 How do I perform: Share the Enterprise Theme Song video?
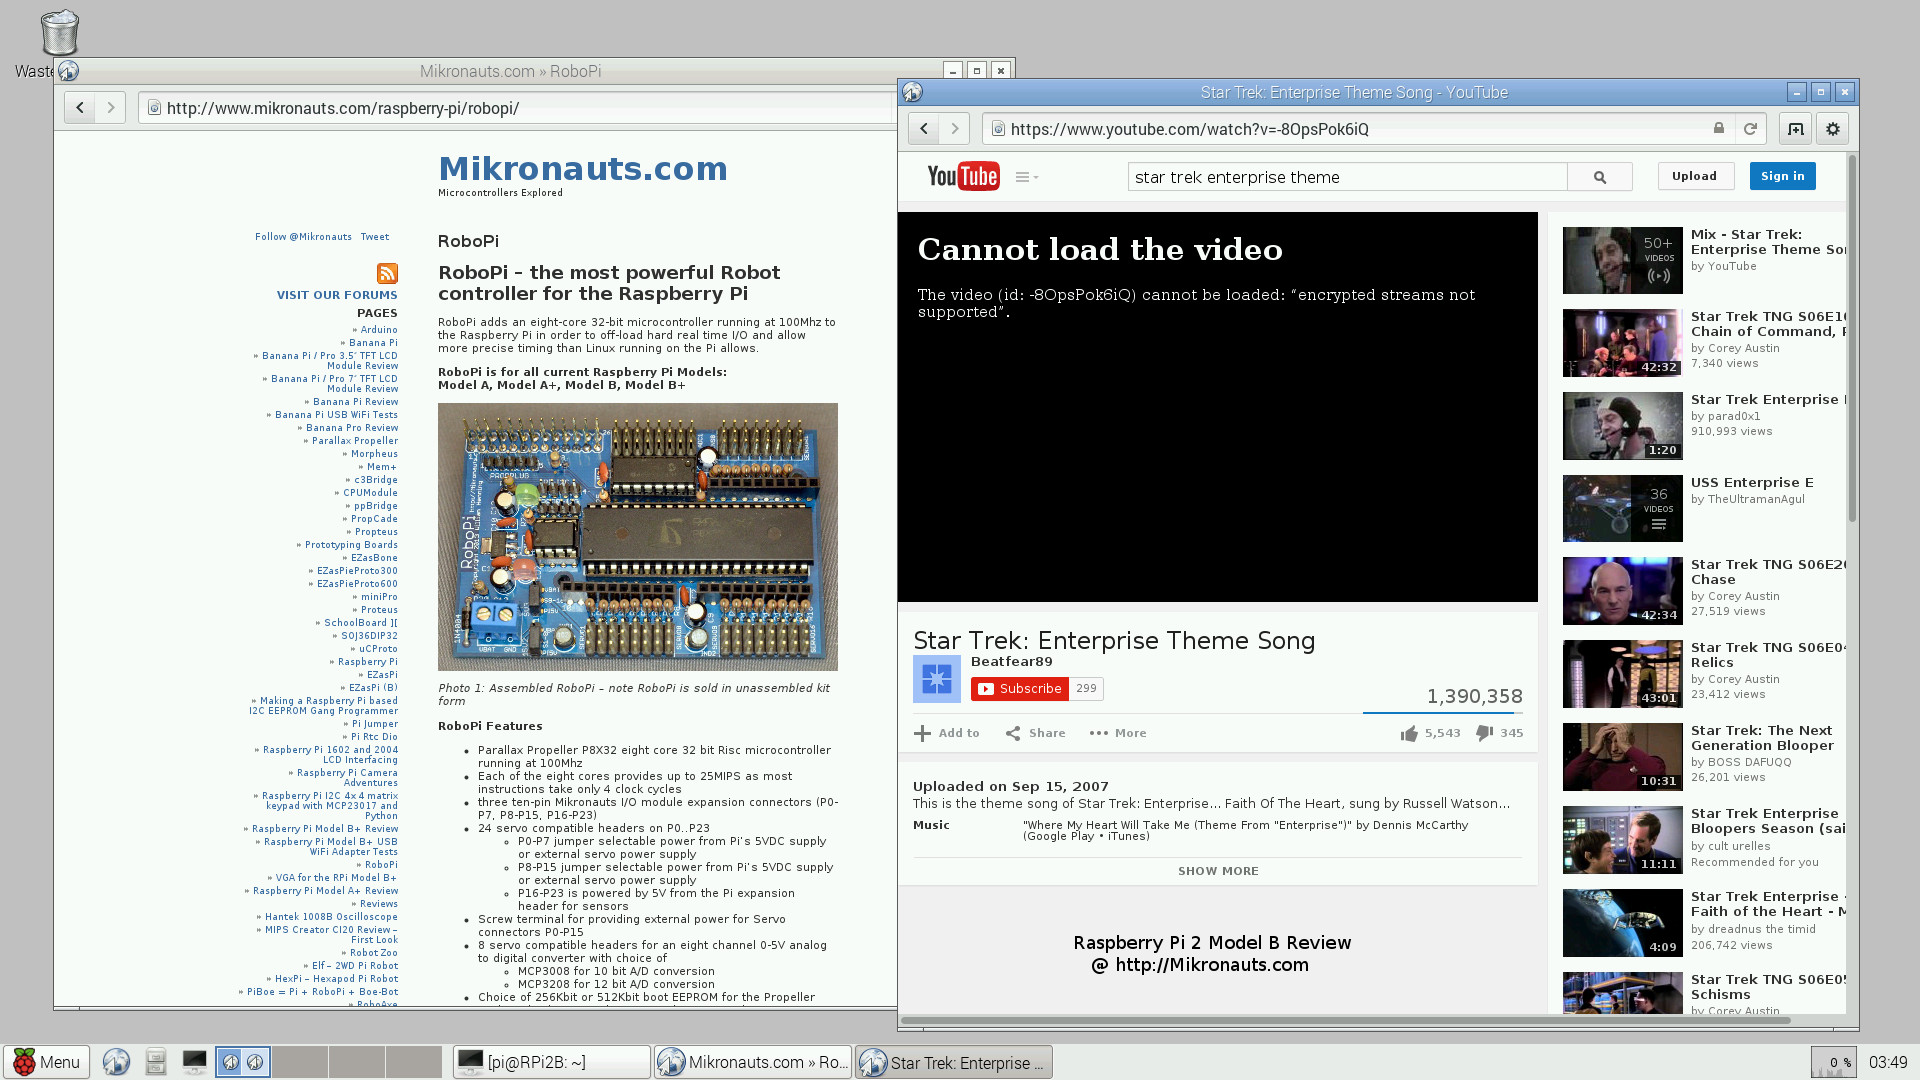coord(1036,733)
